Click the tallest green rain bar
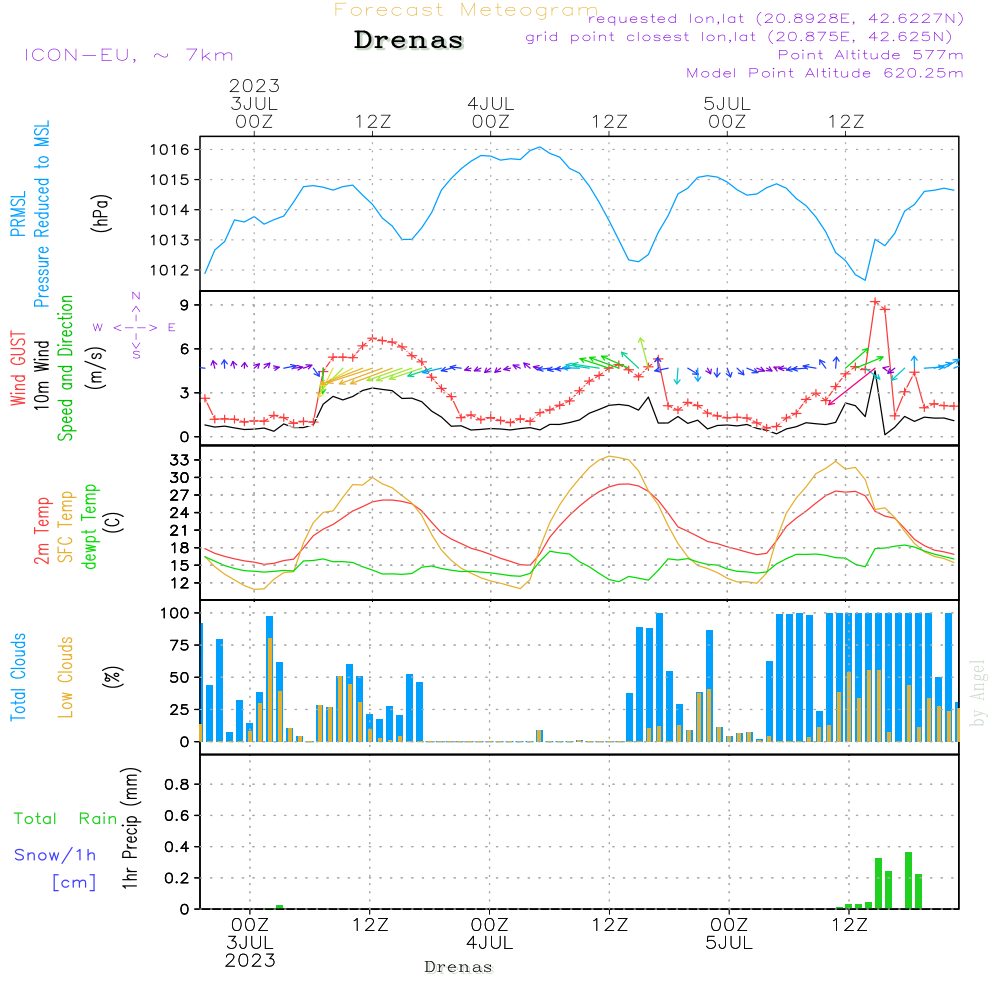 [908, 879]
